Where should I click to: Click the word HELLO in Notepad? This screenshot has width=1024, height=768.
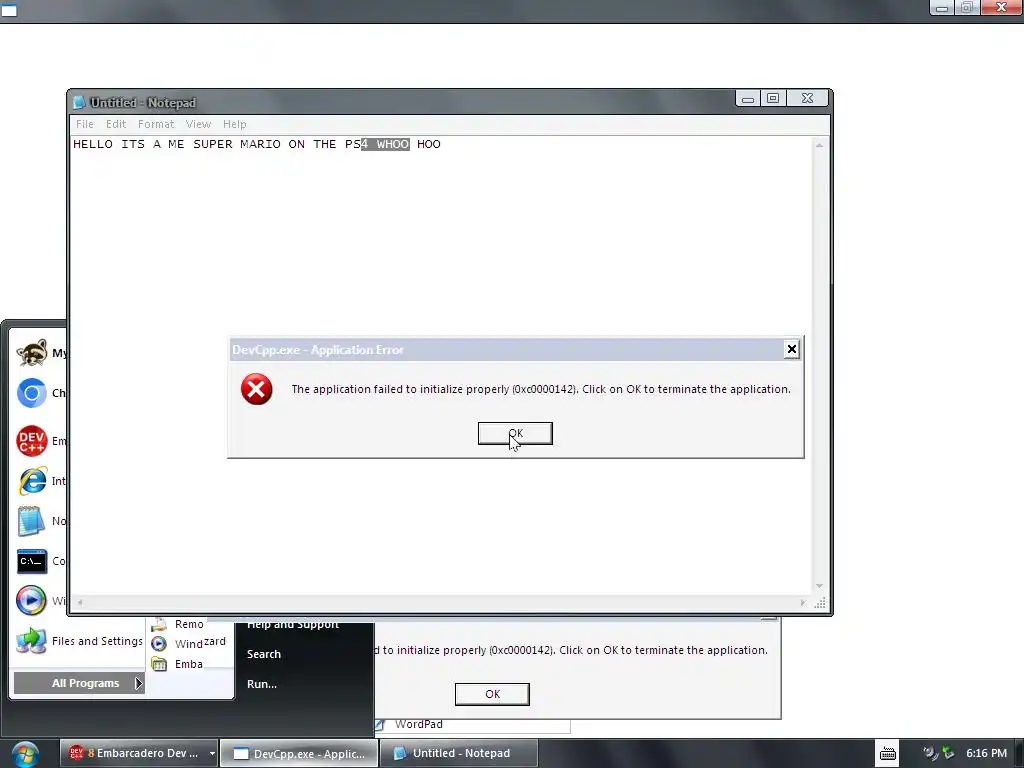[93, 144]
